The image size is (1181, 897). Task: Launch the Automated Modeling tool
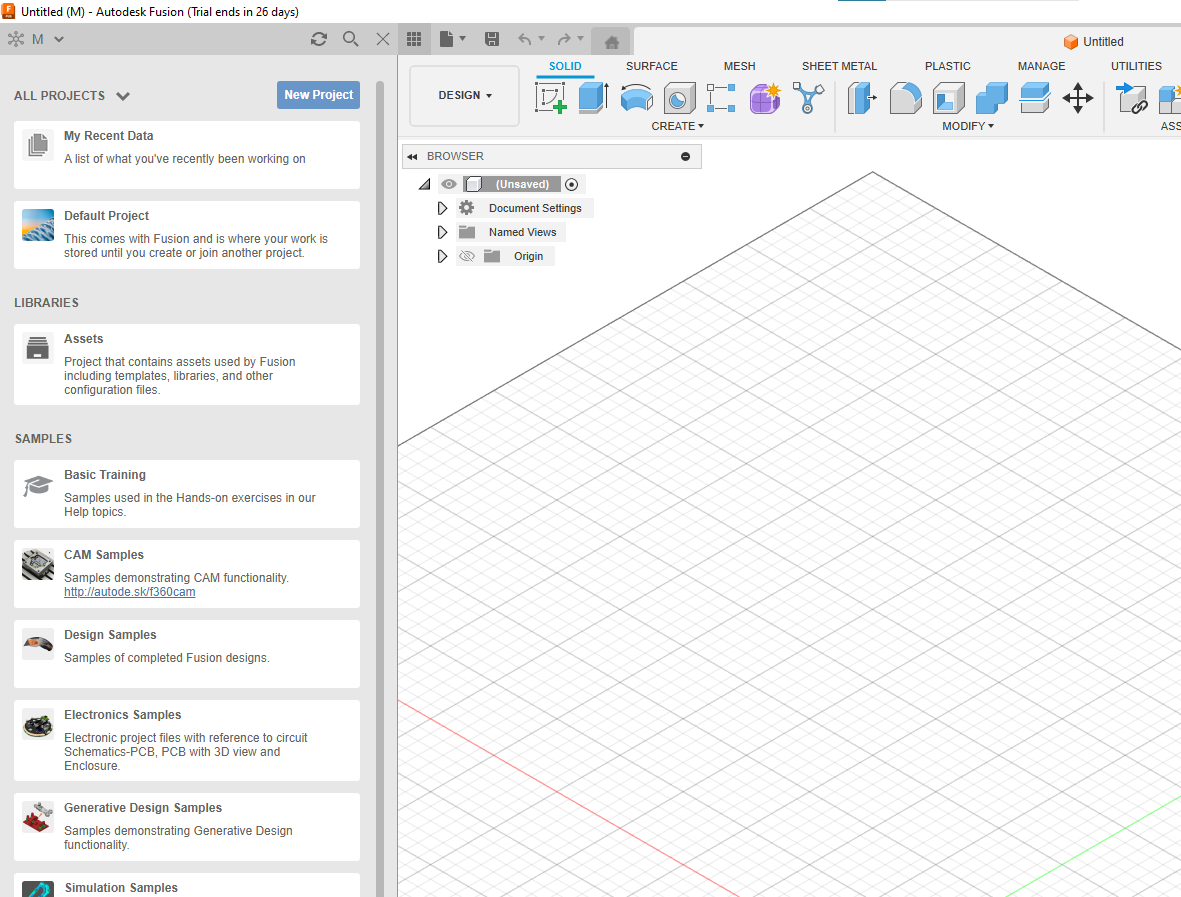pos(808,98)
